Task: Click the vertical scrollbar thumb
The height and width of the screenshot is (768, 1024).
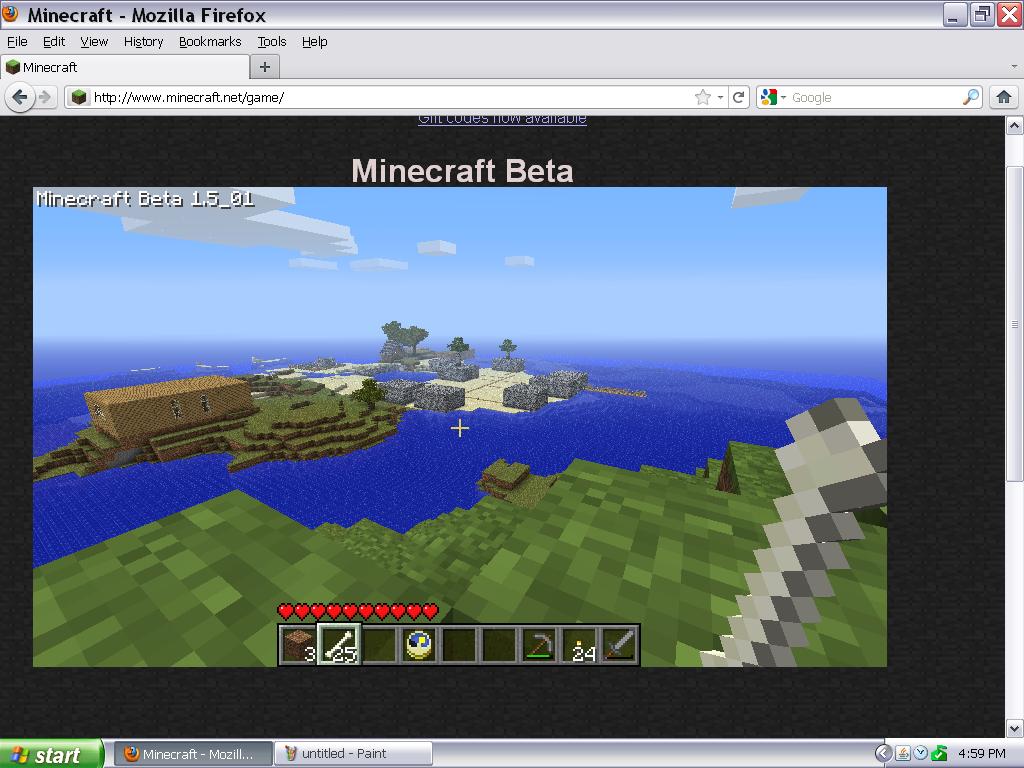Action: pos(1014,325)
